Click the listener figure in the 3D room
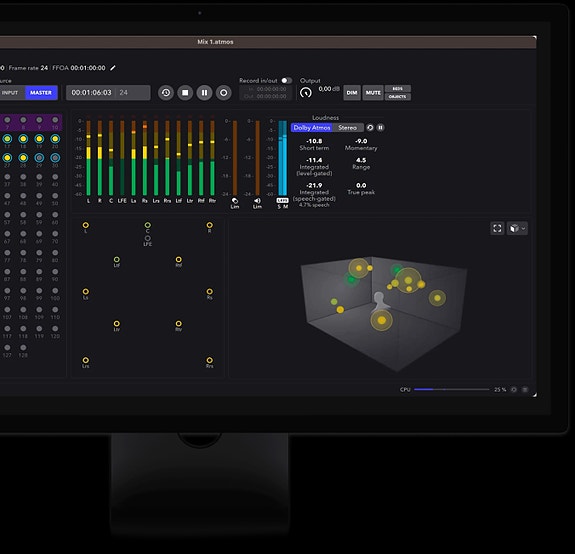This screenshot has width=575, height=554. [380, 301]
